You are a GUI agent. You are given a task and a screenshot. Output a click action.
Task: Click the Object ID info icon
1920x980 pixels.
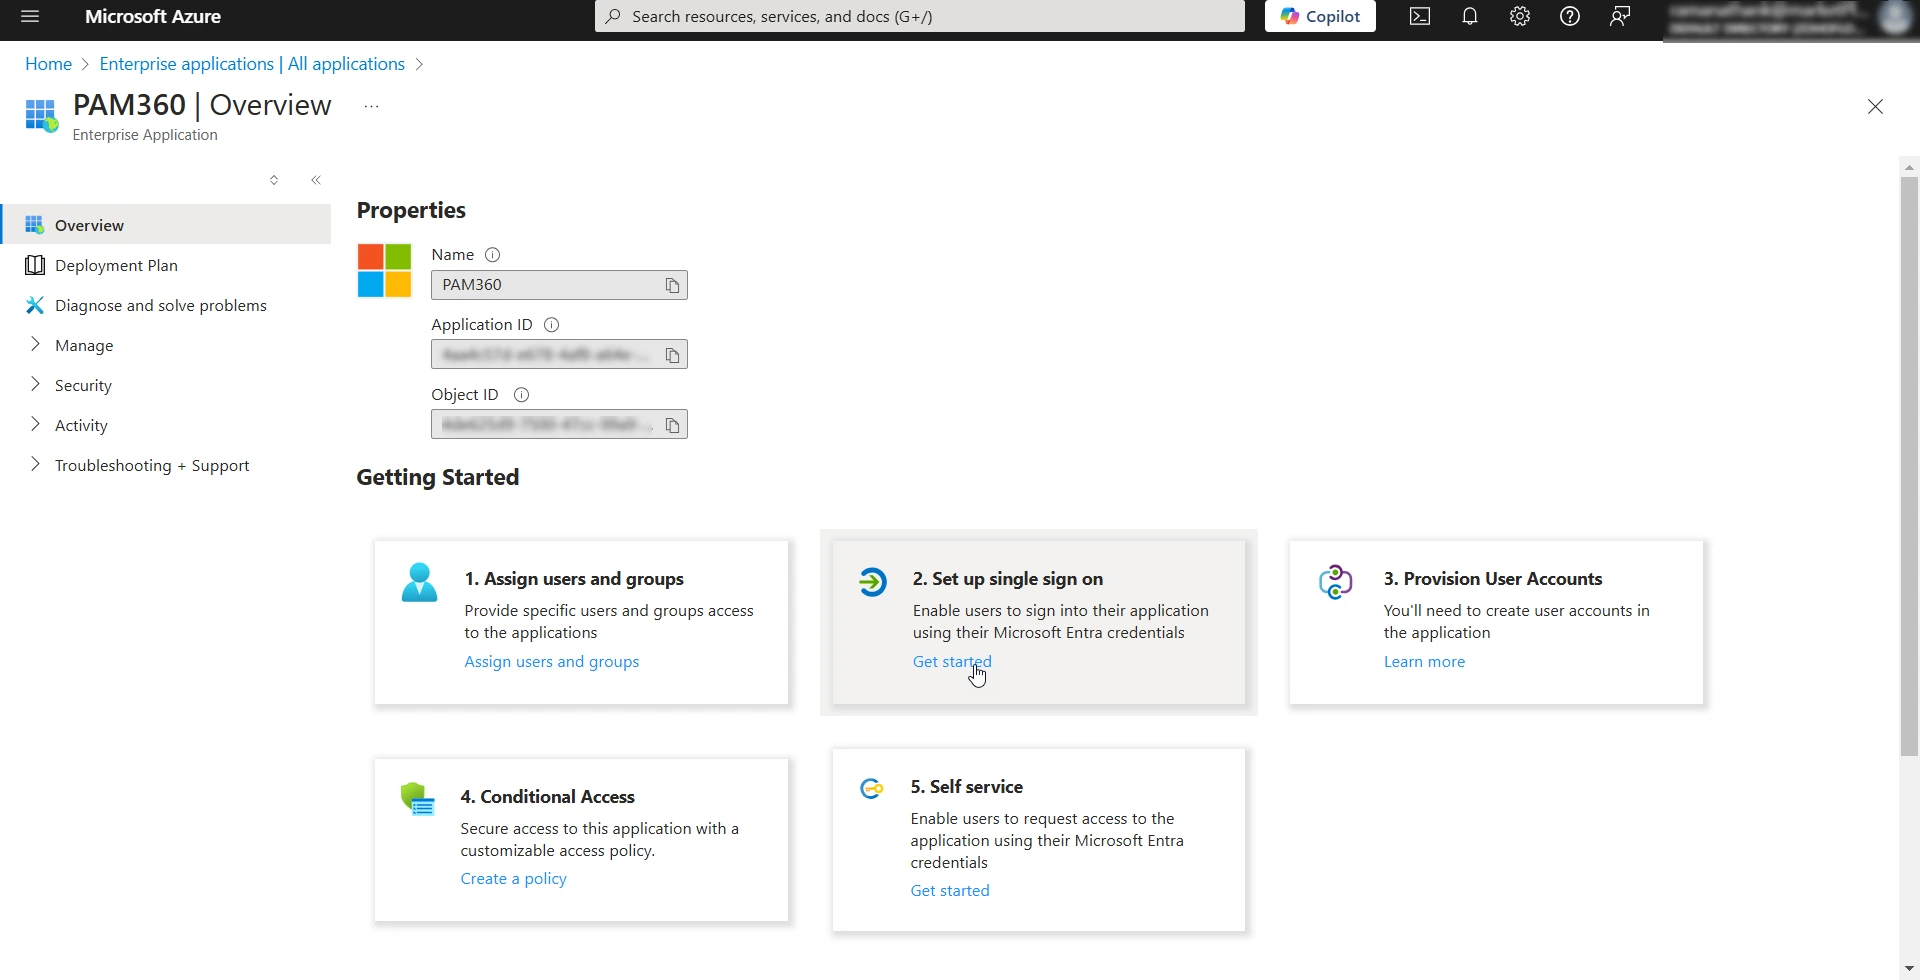[x=520, y=394]
